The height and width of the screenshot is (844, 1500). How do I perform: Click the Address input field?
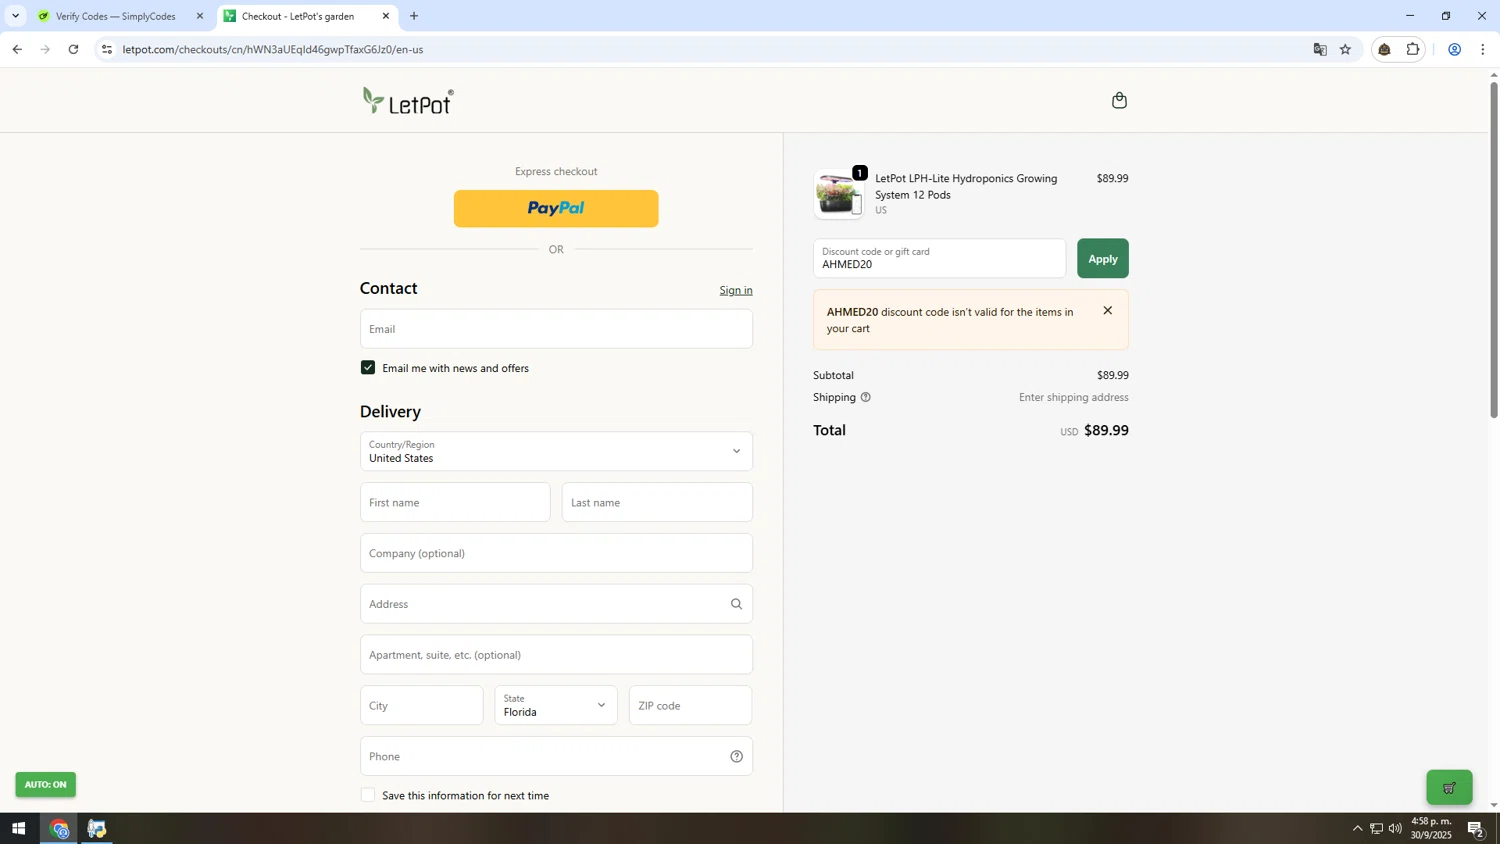[556, 604]
